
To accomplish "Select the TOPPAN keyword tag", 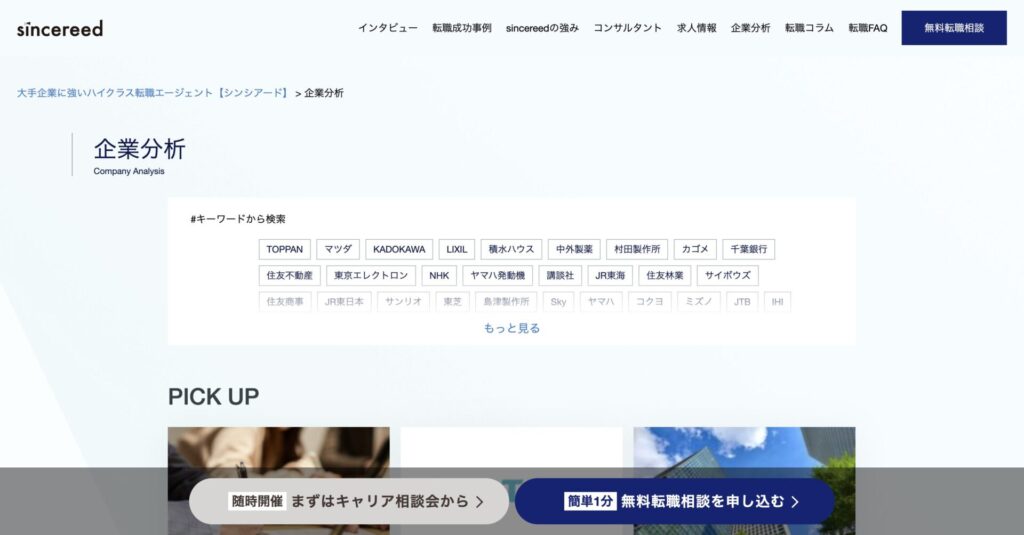I will point(285,249).
